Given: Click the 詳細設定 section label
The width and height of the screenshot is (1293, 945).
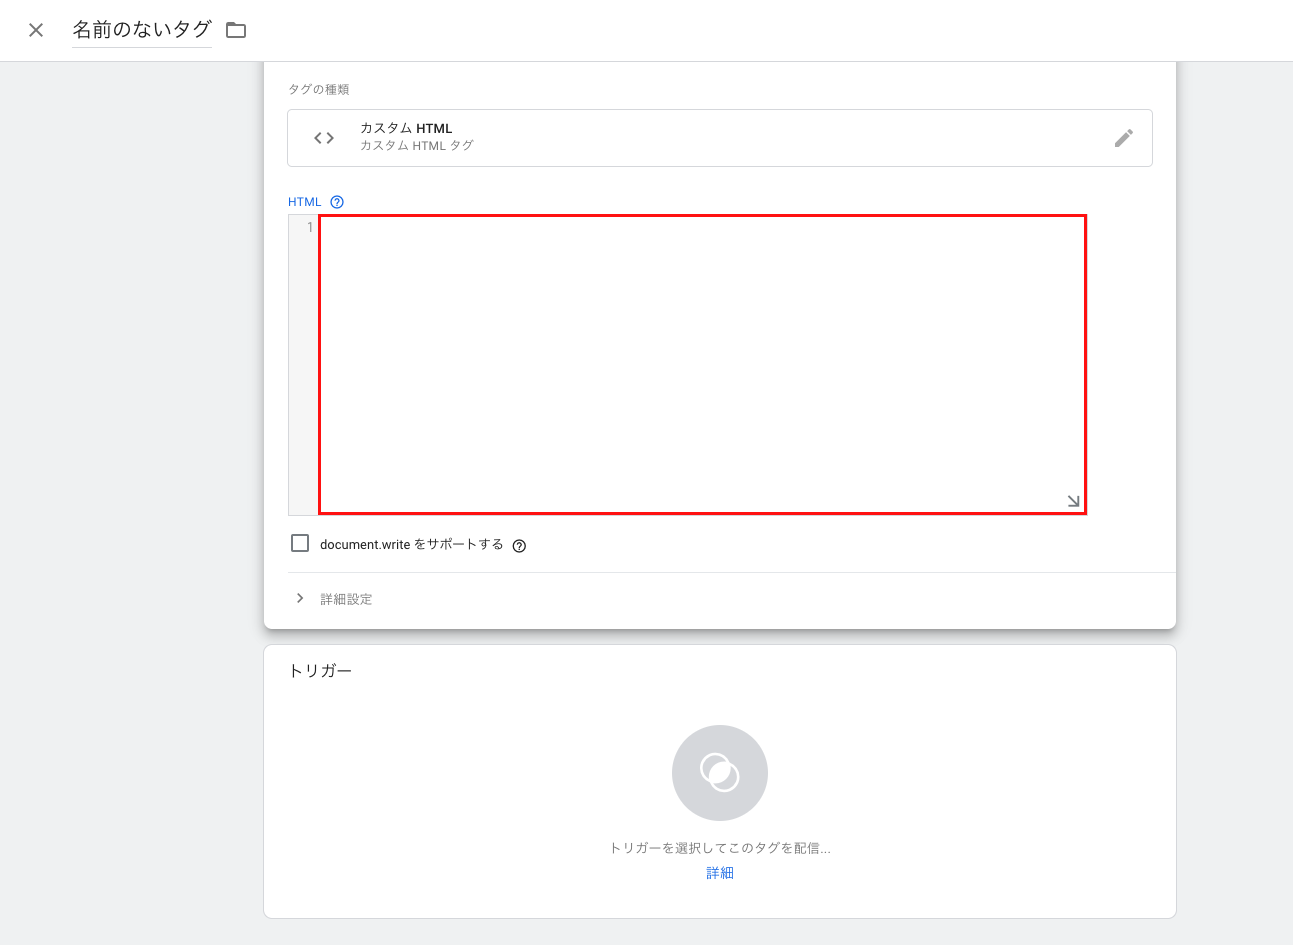Looking at the screenshot, I should [346, 599].
